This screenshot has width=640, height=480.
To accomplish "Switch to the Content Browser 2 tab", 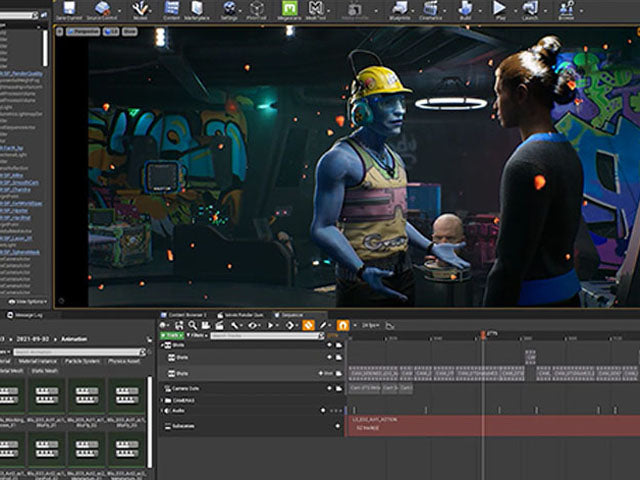I will 185,314.
